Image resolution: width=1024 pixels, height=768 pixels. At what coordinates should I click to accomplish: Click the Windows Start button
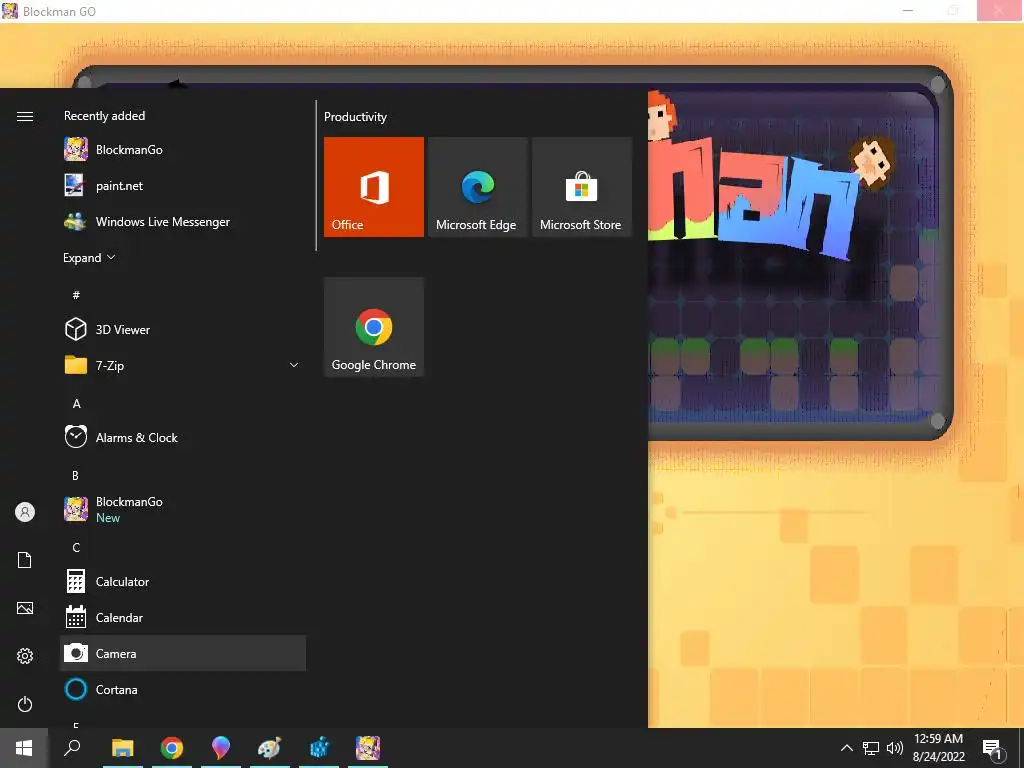coord(24,748)
